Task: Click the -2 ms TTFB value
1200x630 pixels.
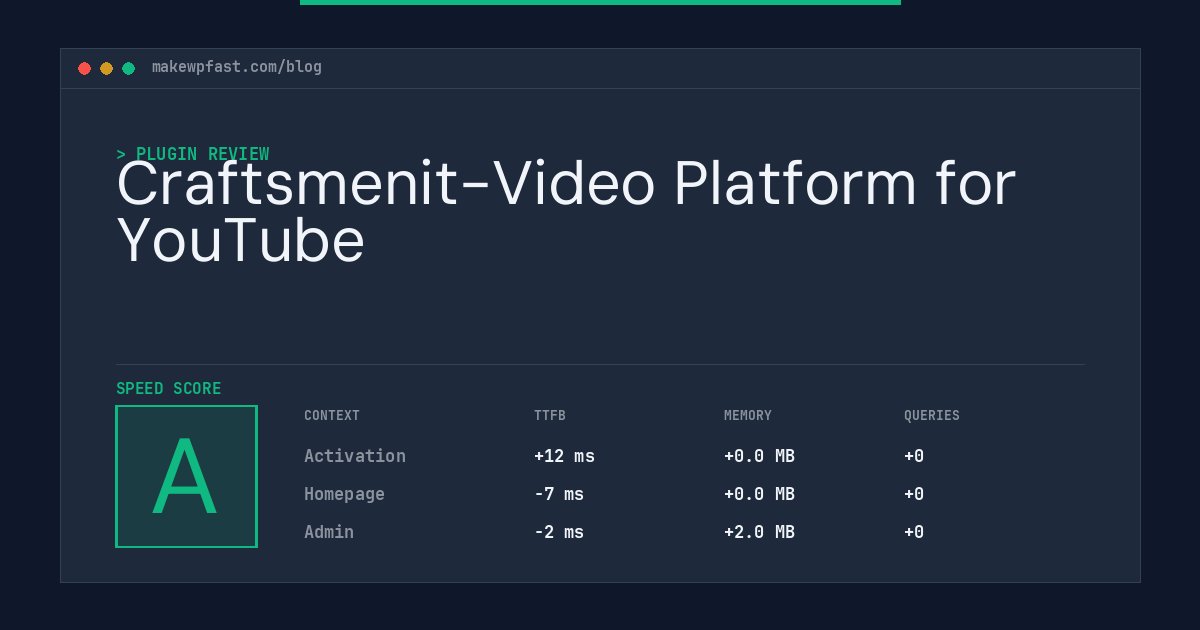Action: coord(559,532)
